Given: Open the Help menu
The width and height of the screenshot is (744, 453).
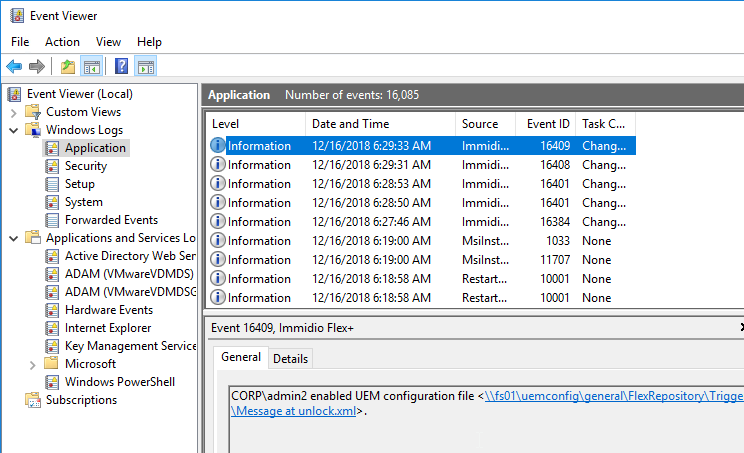Looking at the screenshot, I should pos(149,42).
